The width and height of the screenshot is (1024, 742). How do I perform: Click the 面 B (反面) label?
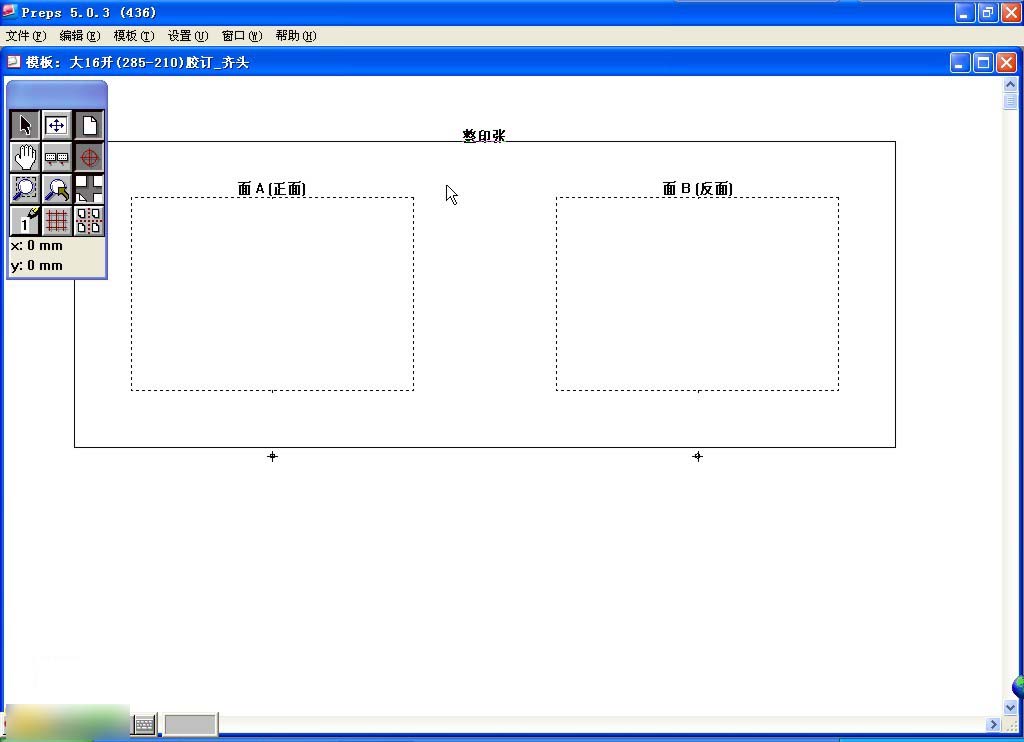click(x=697, y=189)
